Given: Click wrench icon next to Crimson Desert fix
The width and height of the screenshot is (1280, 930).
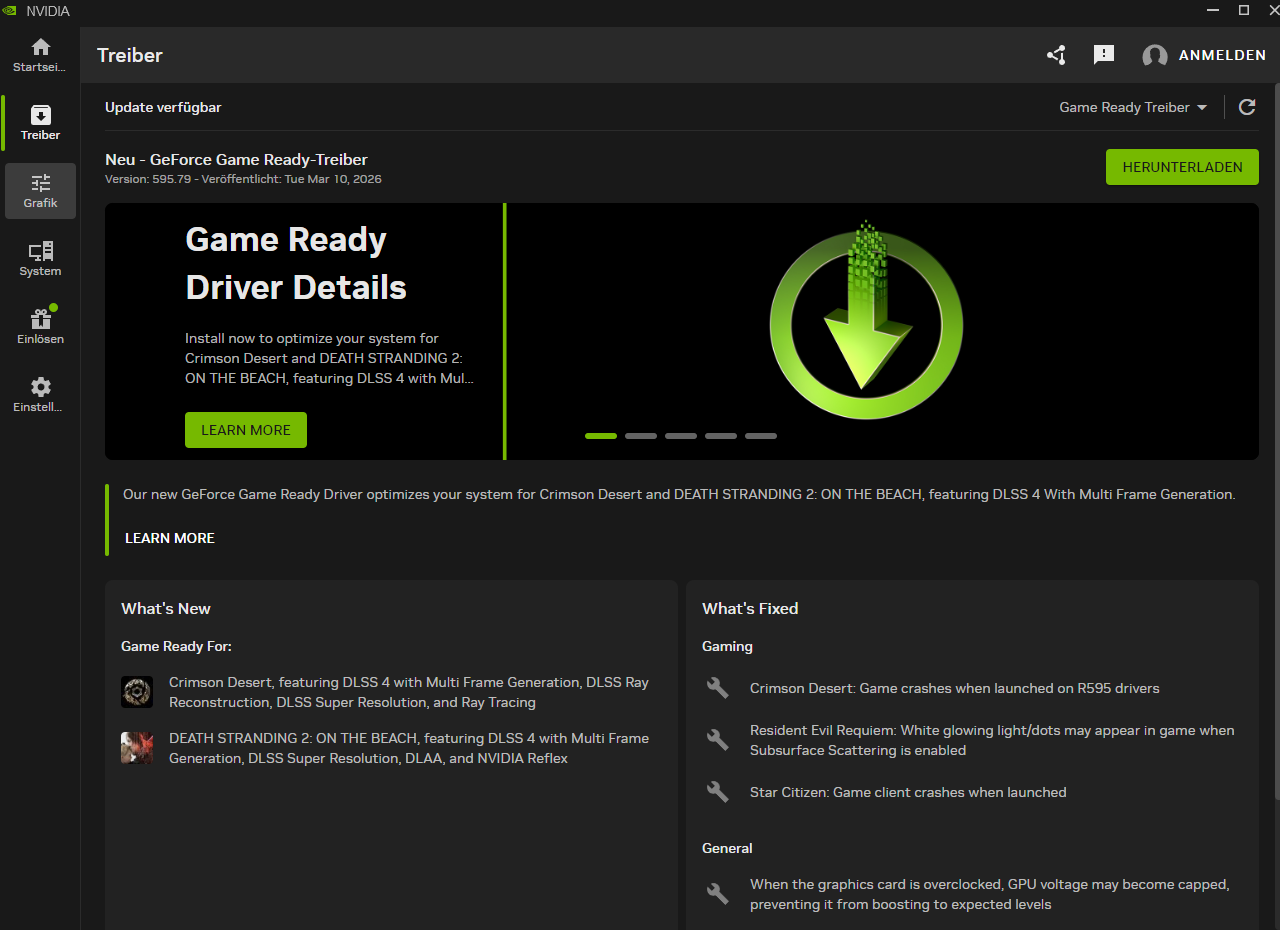Looking at the screenshot, I should [x=718, y=688].
